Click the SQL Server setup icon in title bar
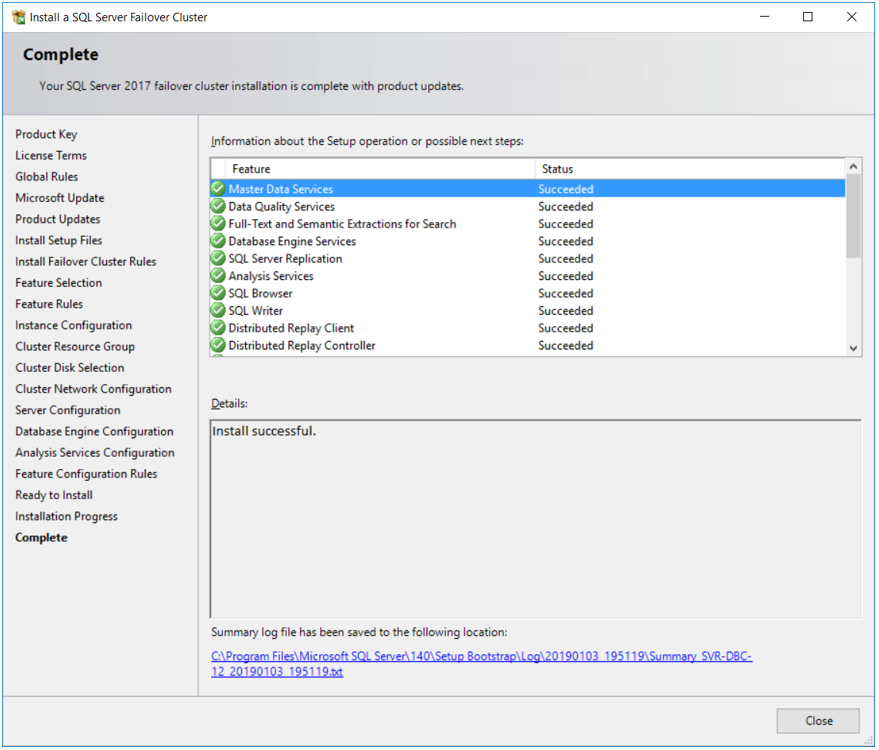 [18, 17]
